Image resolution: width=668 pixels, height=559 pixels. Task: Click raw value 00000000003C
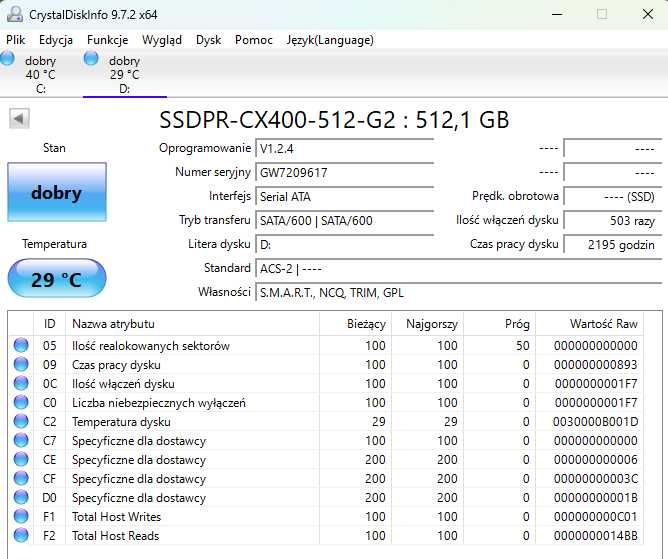click(596, 478)
